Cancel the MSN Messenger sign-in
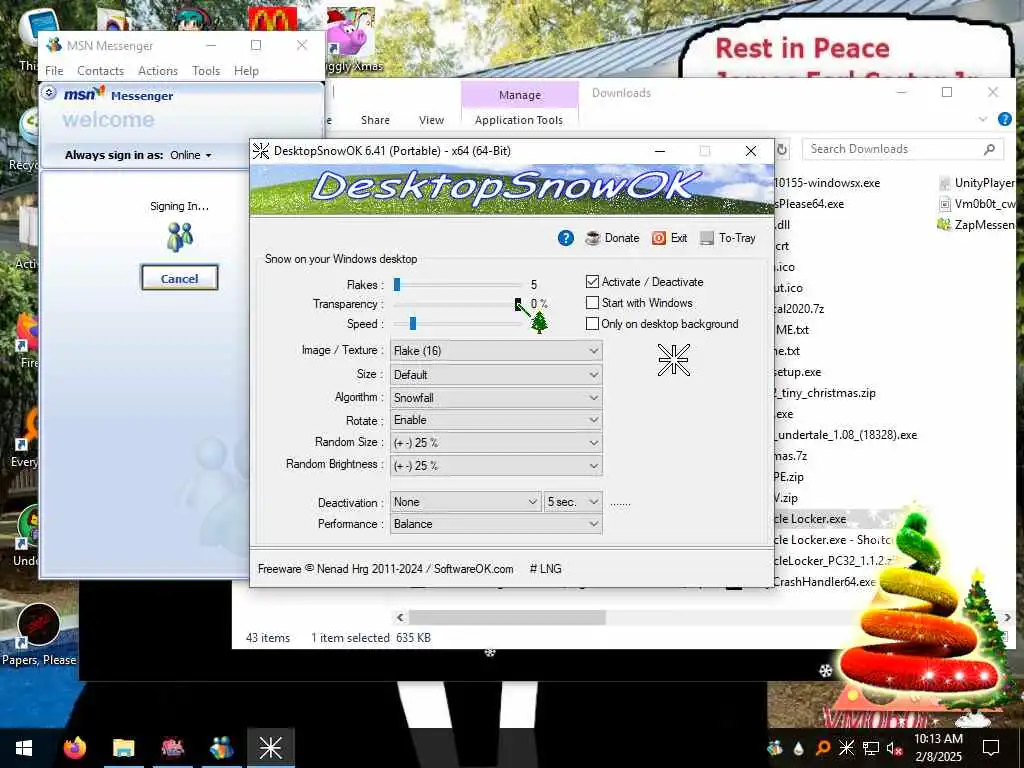 tap(180, 278)
